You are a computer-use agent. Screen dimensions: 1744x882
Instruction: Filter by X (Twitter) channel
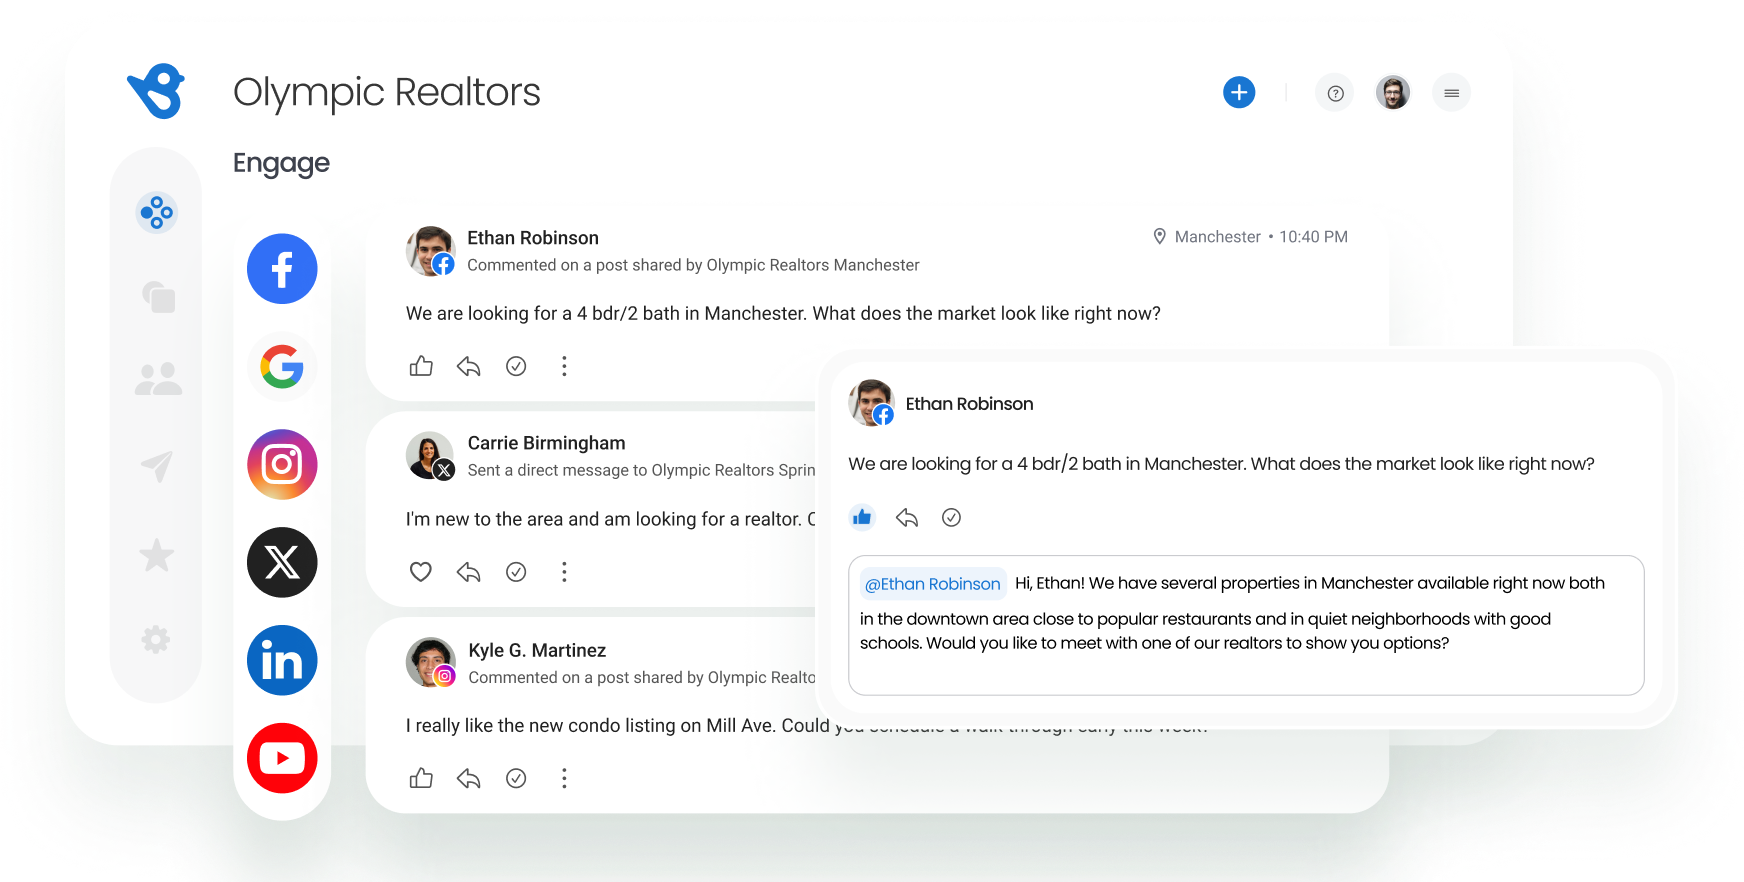(x=282, y=563)
